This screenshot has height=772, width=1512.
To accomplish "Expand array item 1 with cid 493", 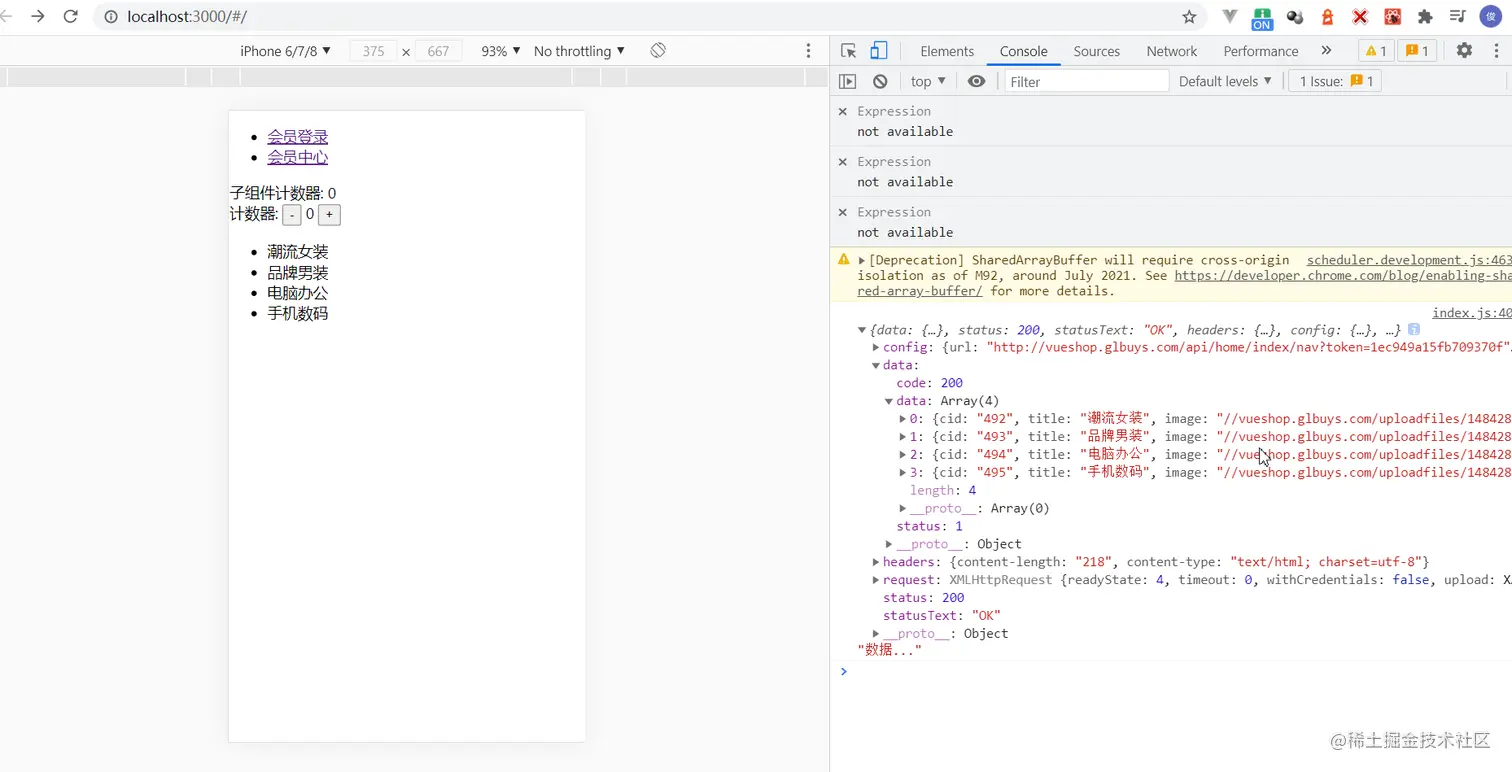I will click(x=903, y=437).
